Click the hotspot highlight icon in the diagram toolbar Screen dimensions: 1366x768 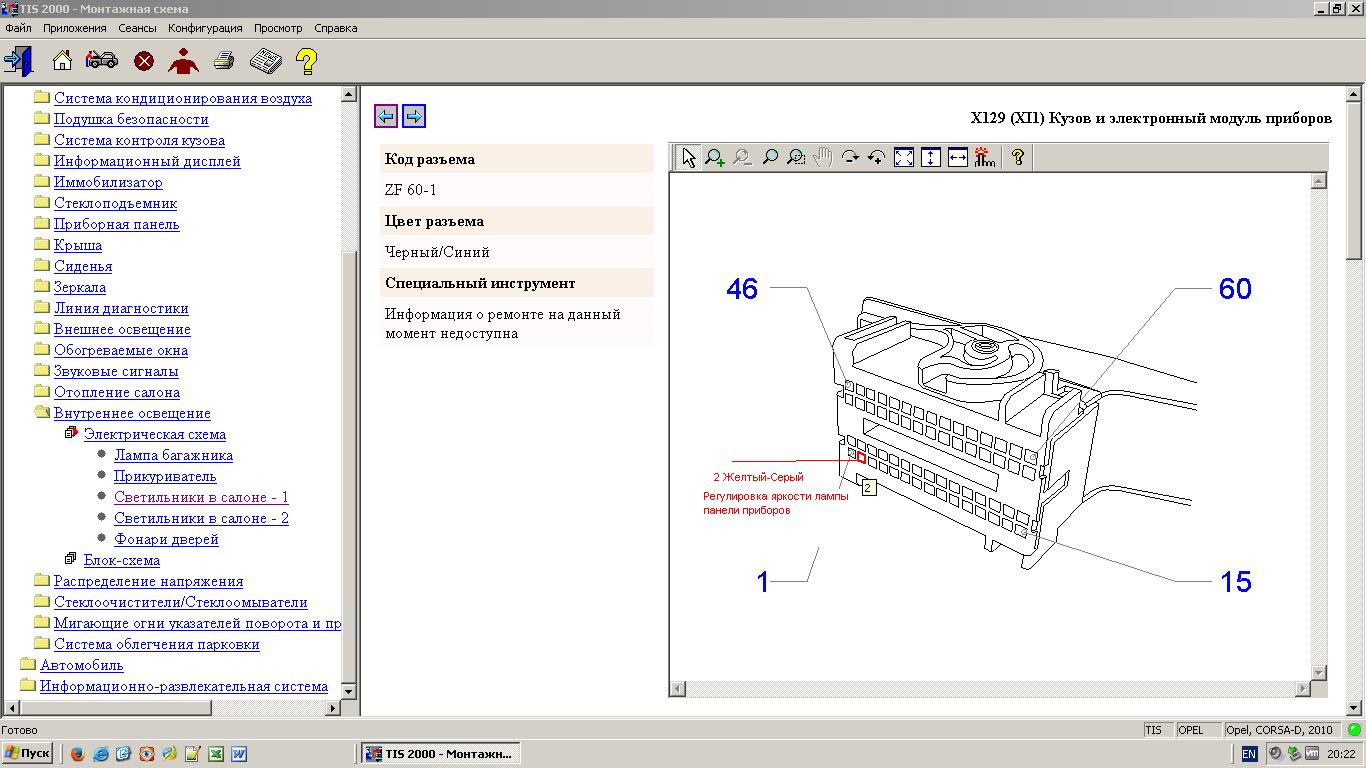(985, 157)
